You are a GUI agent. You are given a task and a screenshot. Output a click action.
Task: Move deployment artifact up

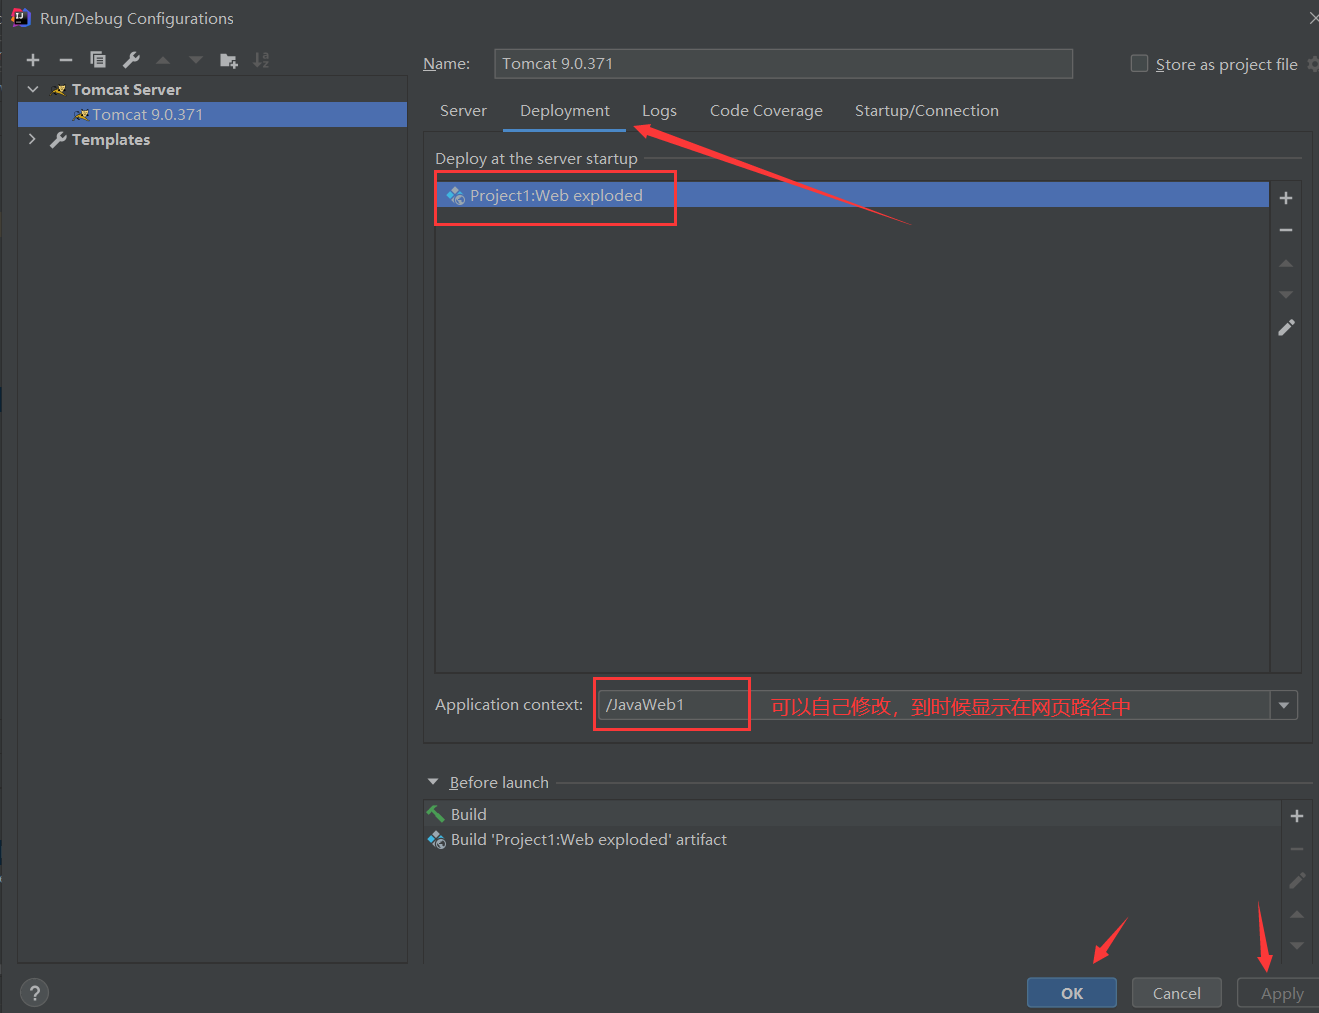pyautogui.click(x=1286, y=263)
